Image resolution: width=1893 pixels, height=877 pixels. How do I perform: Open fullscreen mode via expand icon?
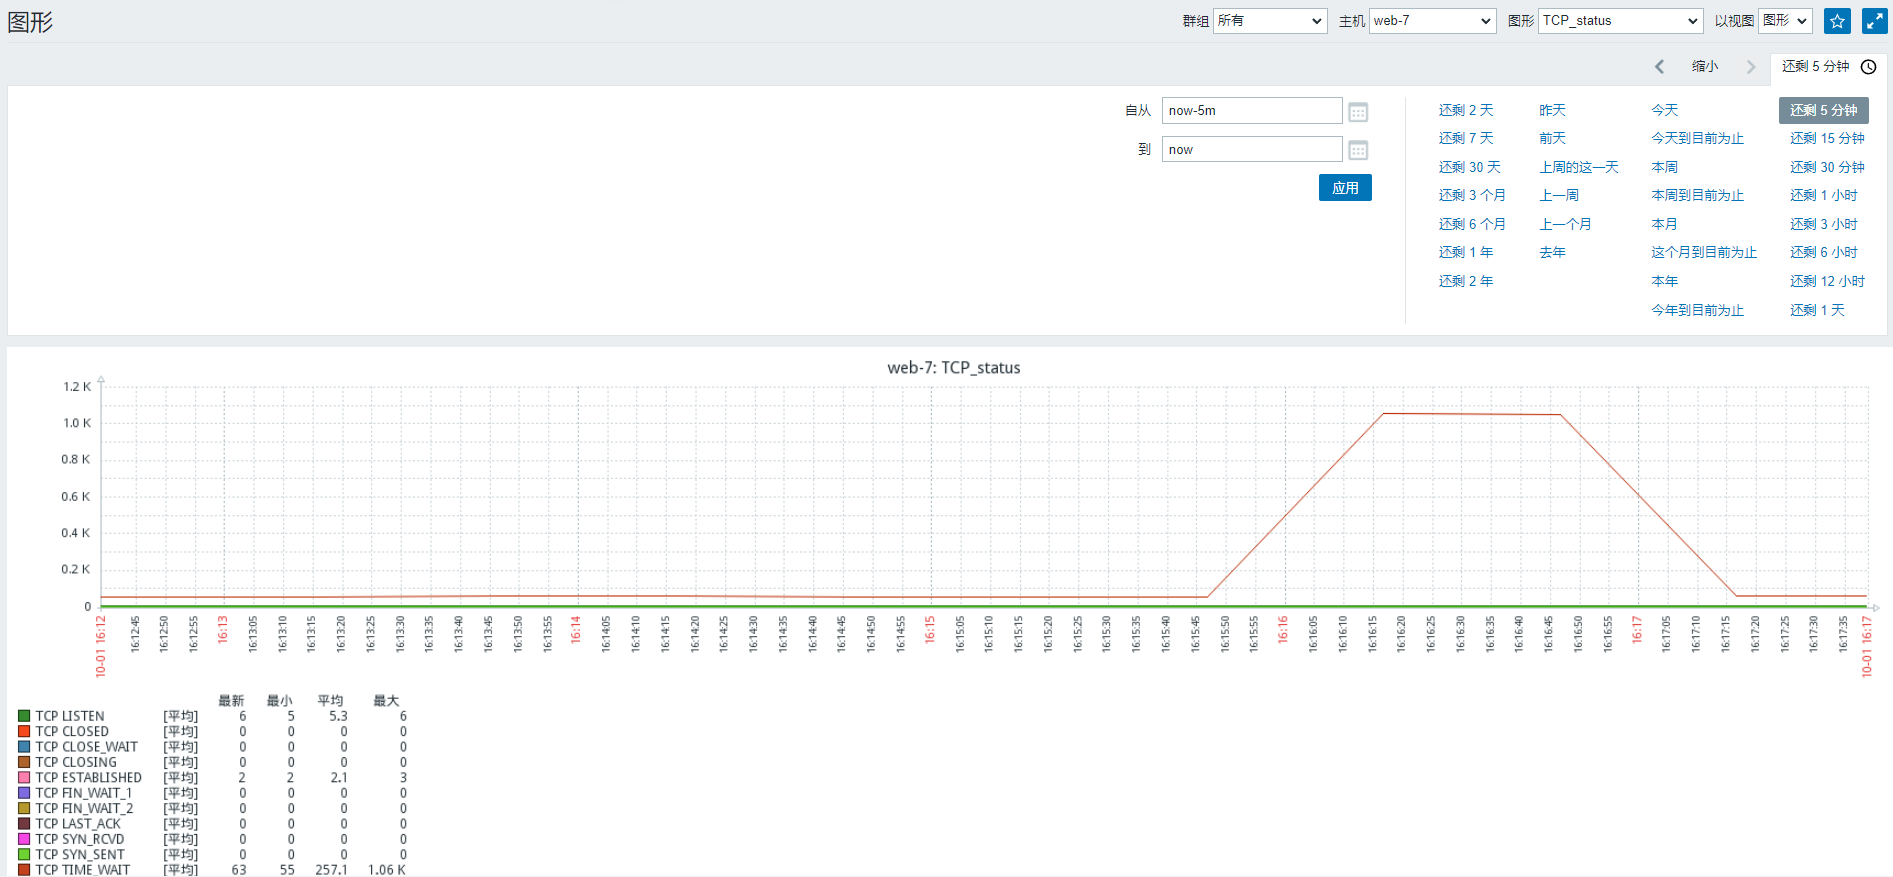tap(1874, 21)
